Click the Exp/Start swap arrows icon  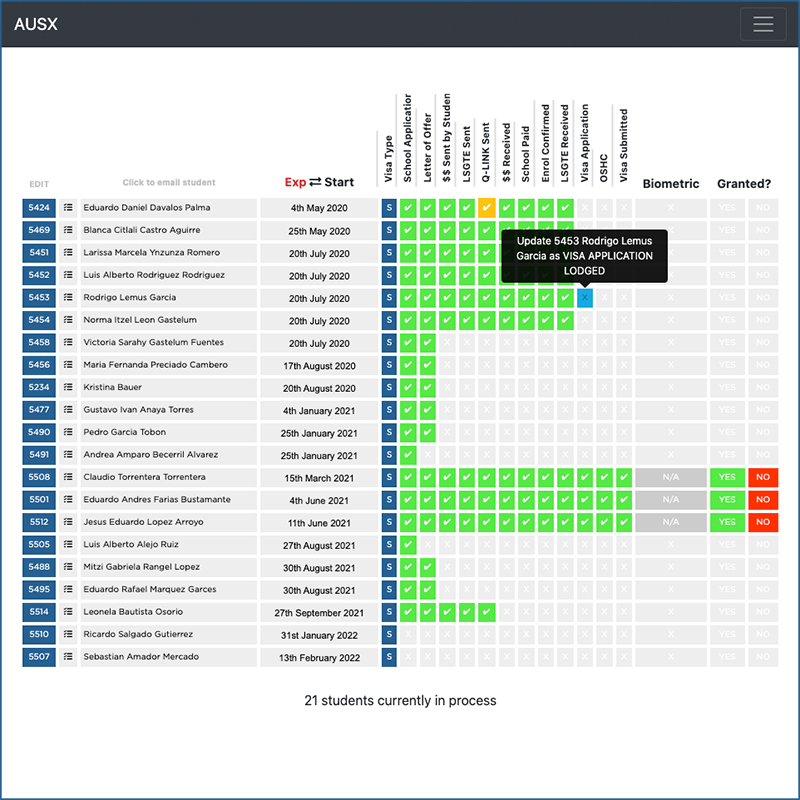coord(315,182)
